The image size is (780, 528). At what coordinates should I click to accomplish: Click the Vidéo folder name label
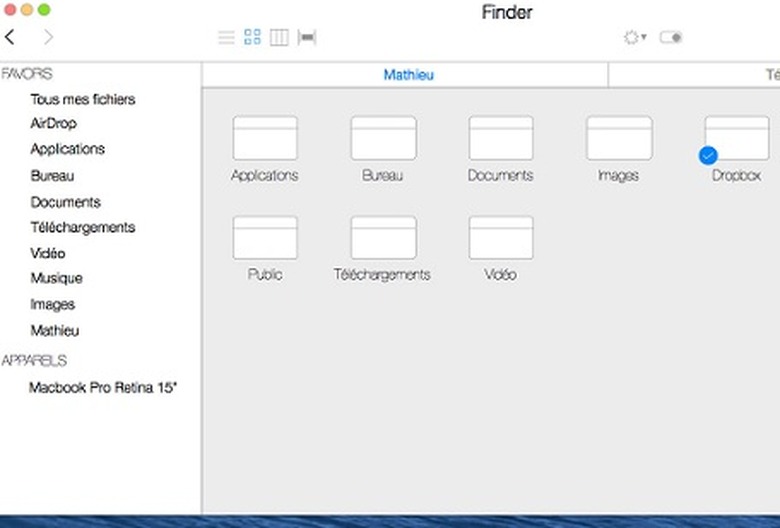[500, 274]
